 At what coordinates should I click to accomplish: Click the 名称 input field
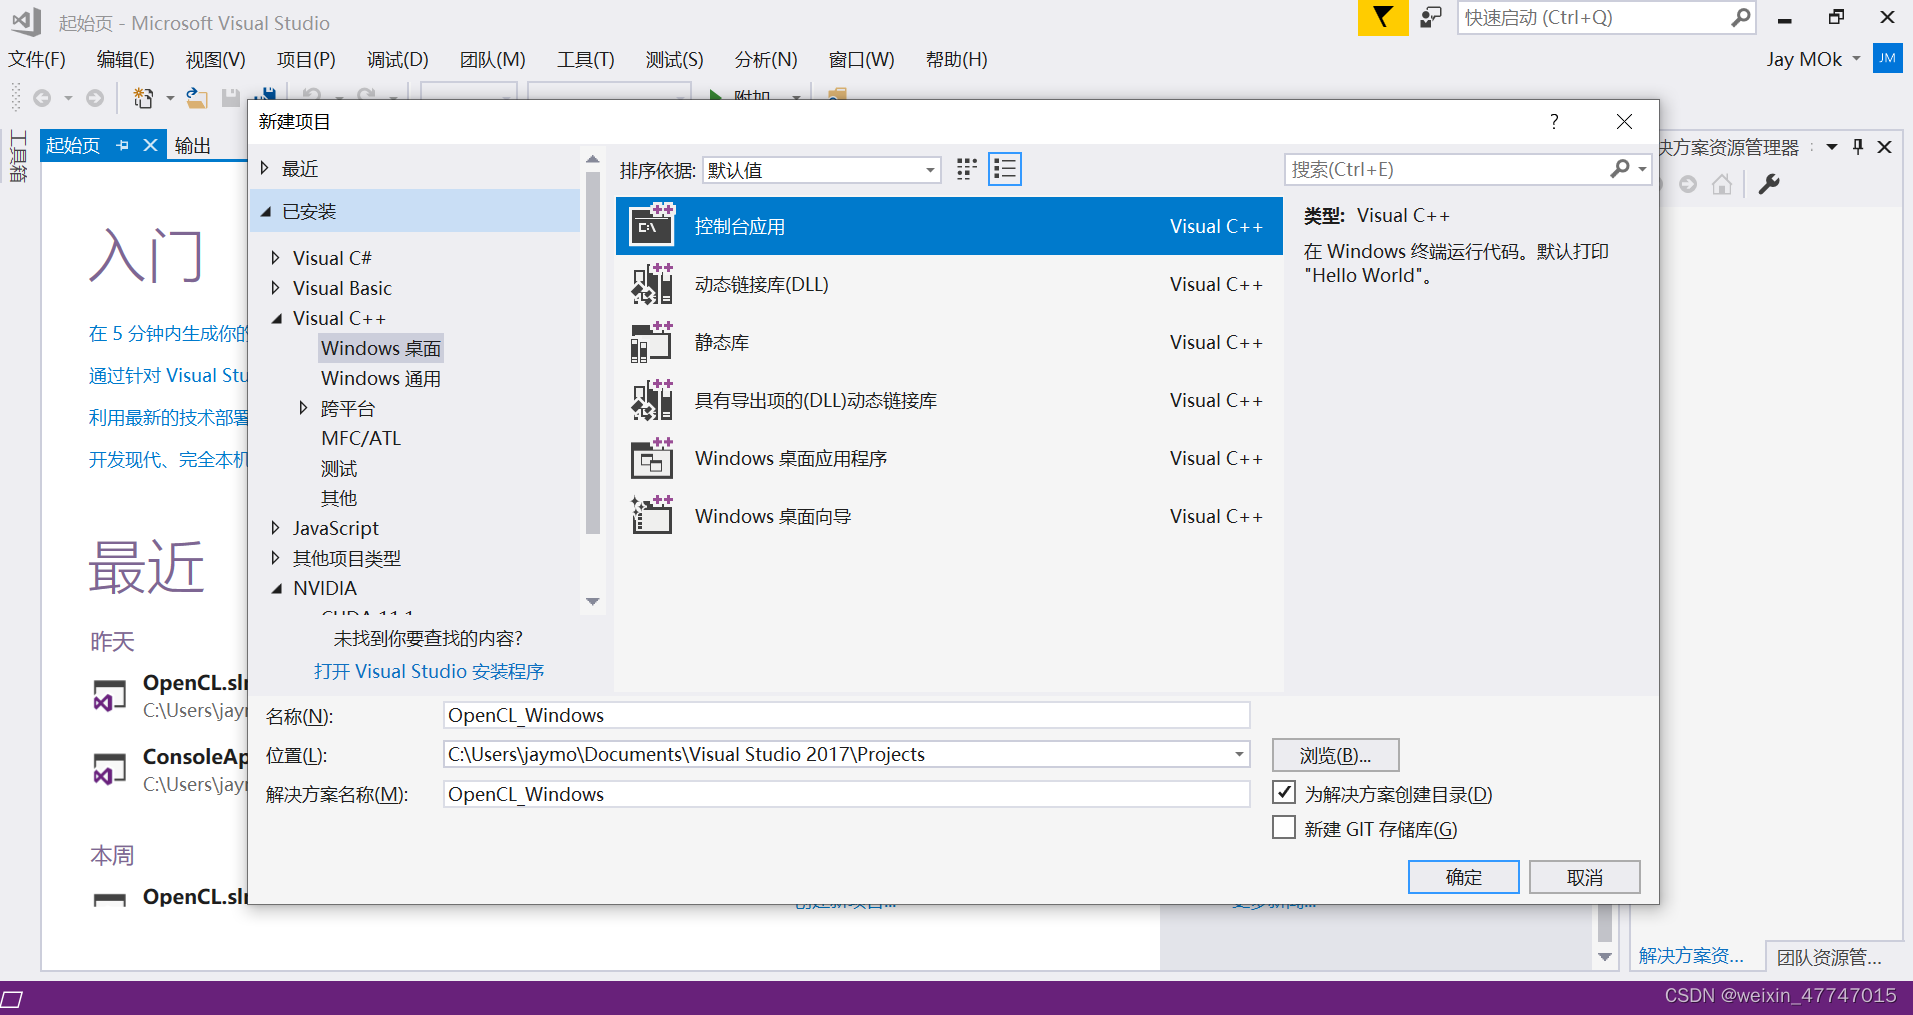tap(845, 714)
